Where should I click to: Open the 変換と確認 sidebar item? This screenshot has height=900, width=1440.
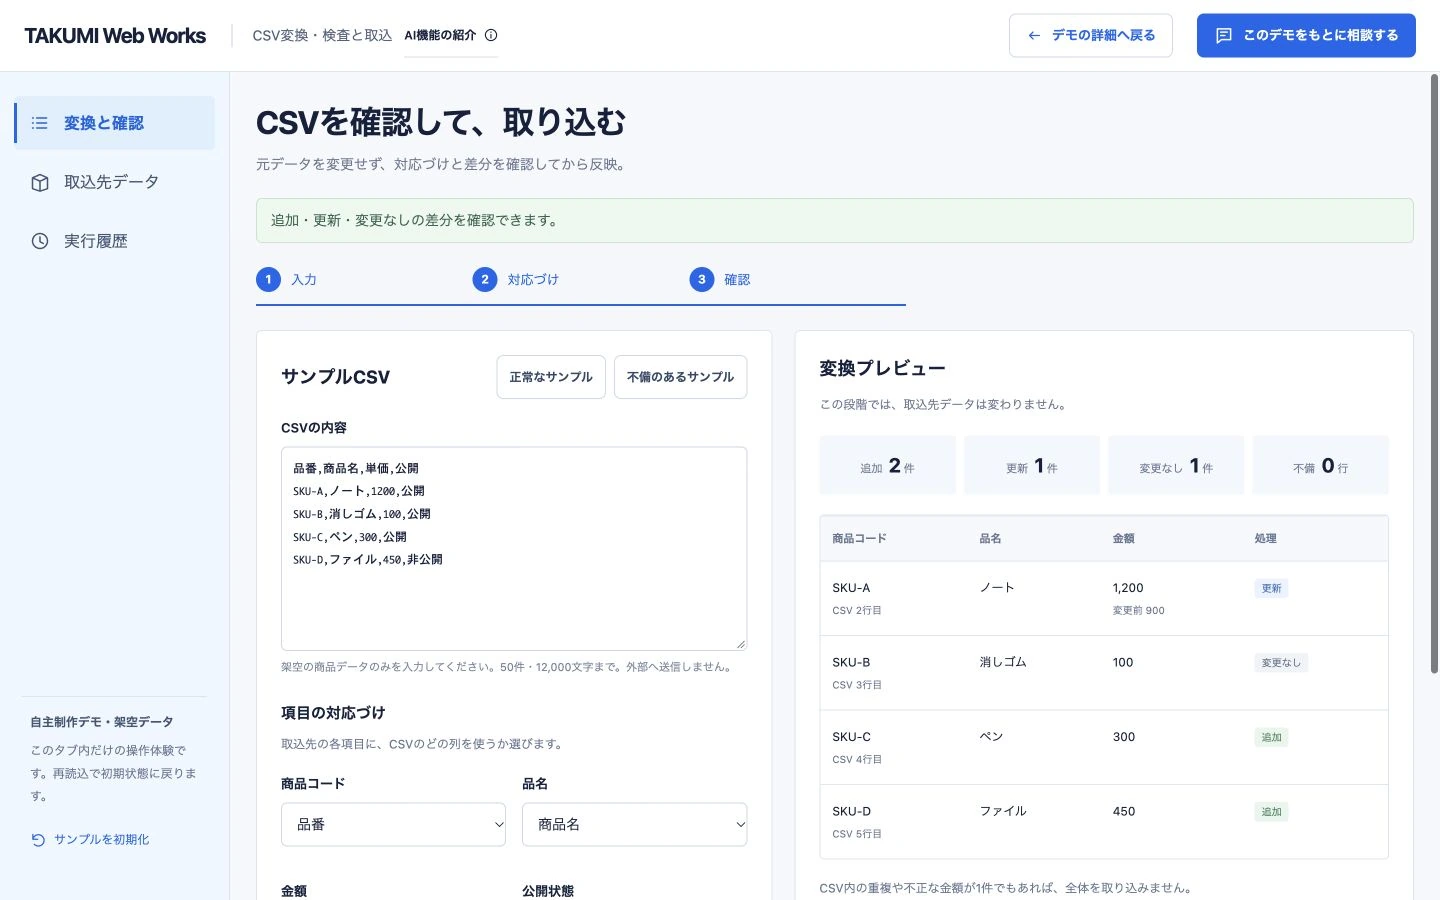[x=115, y=123]
